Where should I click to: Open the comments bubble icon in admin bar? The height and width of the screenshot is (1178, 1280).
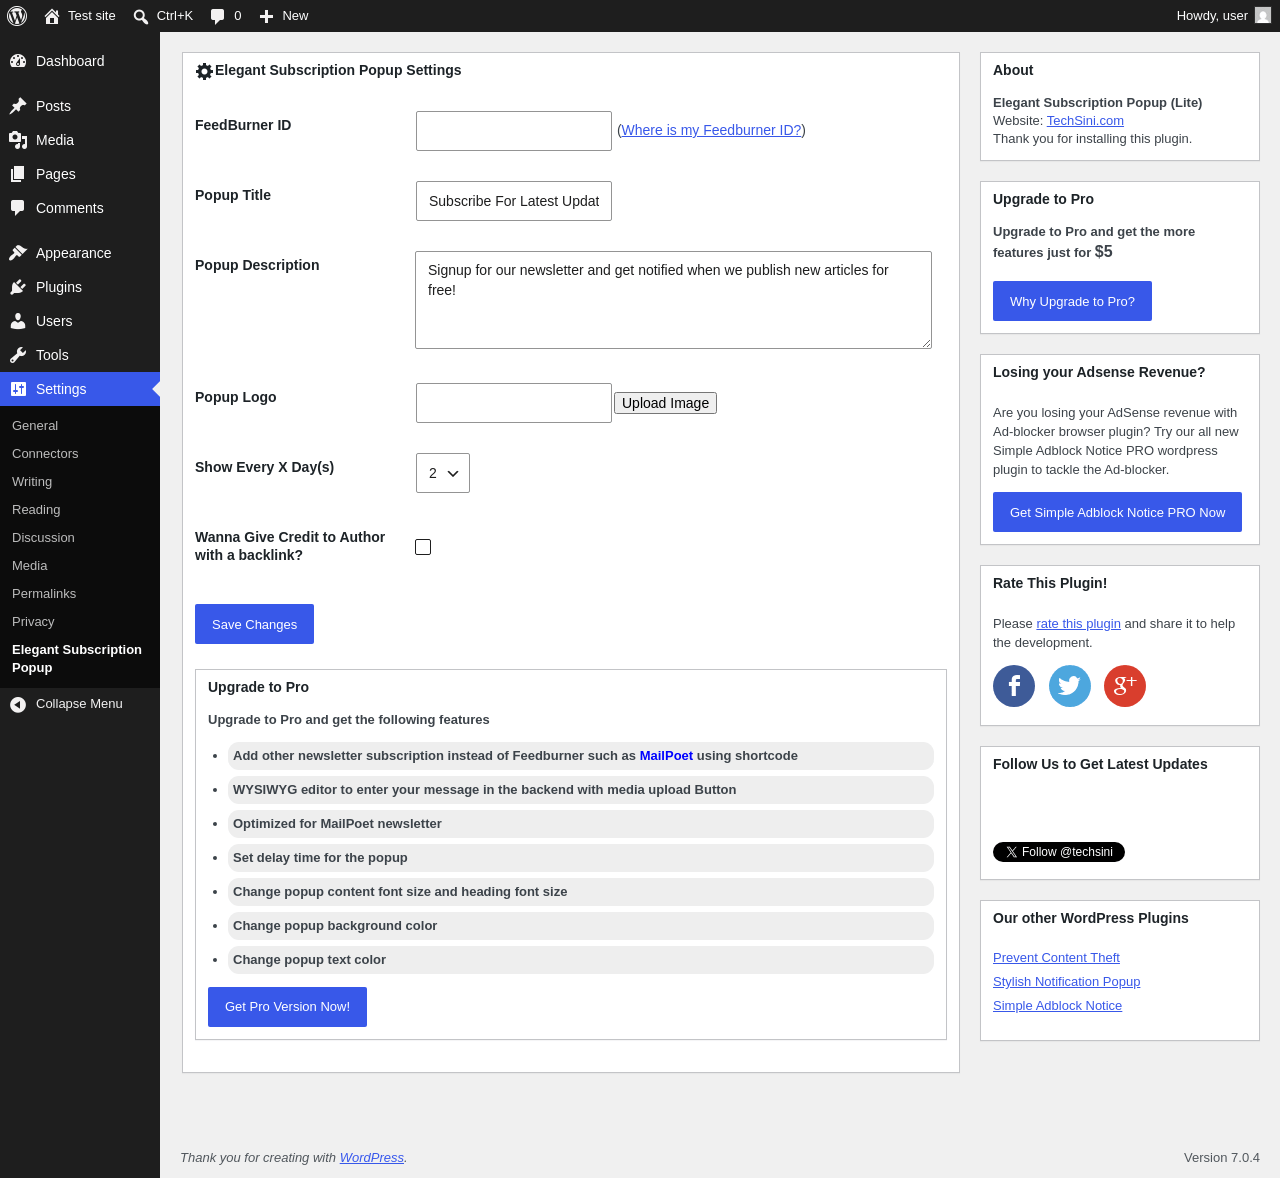click(218, 16)
